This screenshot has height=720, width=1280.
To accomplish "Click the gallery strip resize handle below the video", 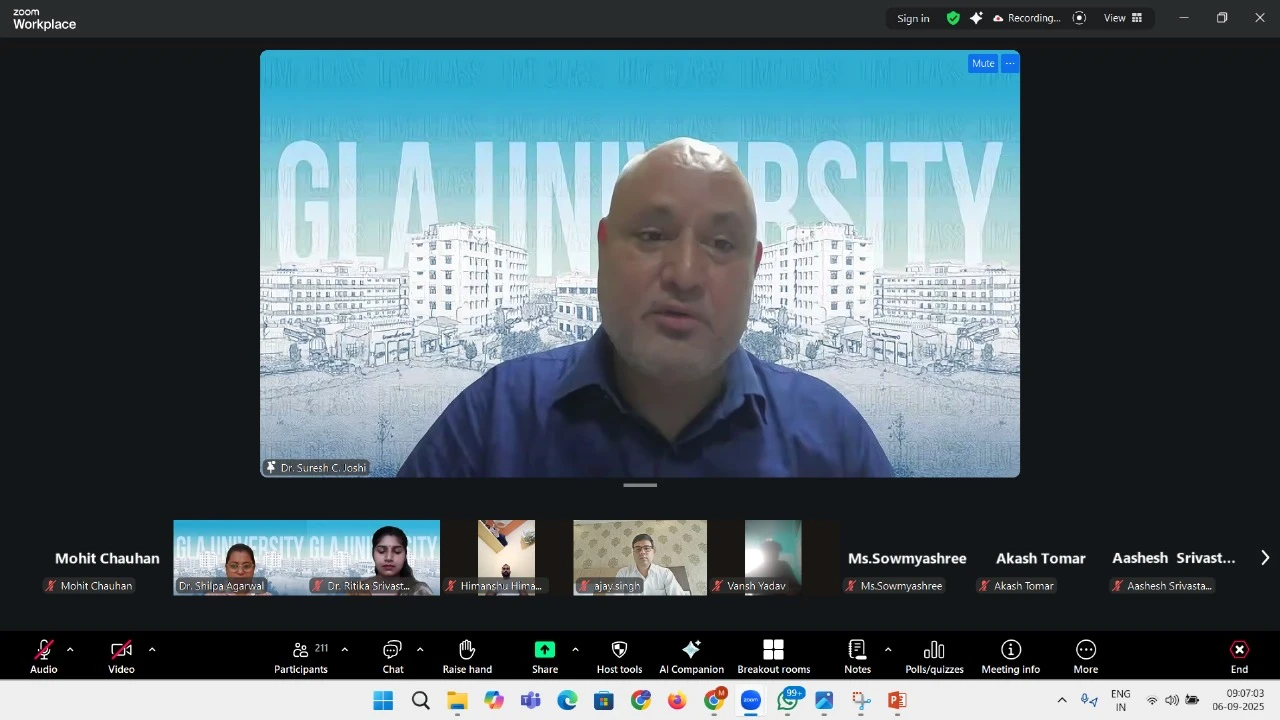I will click(x=640, y=485).
